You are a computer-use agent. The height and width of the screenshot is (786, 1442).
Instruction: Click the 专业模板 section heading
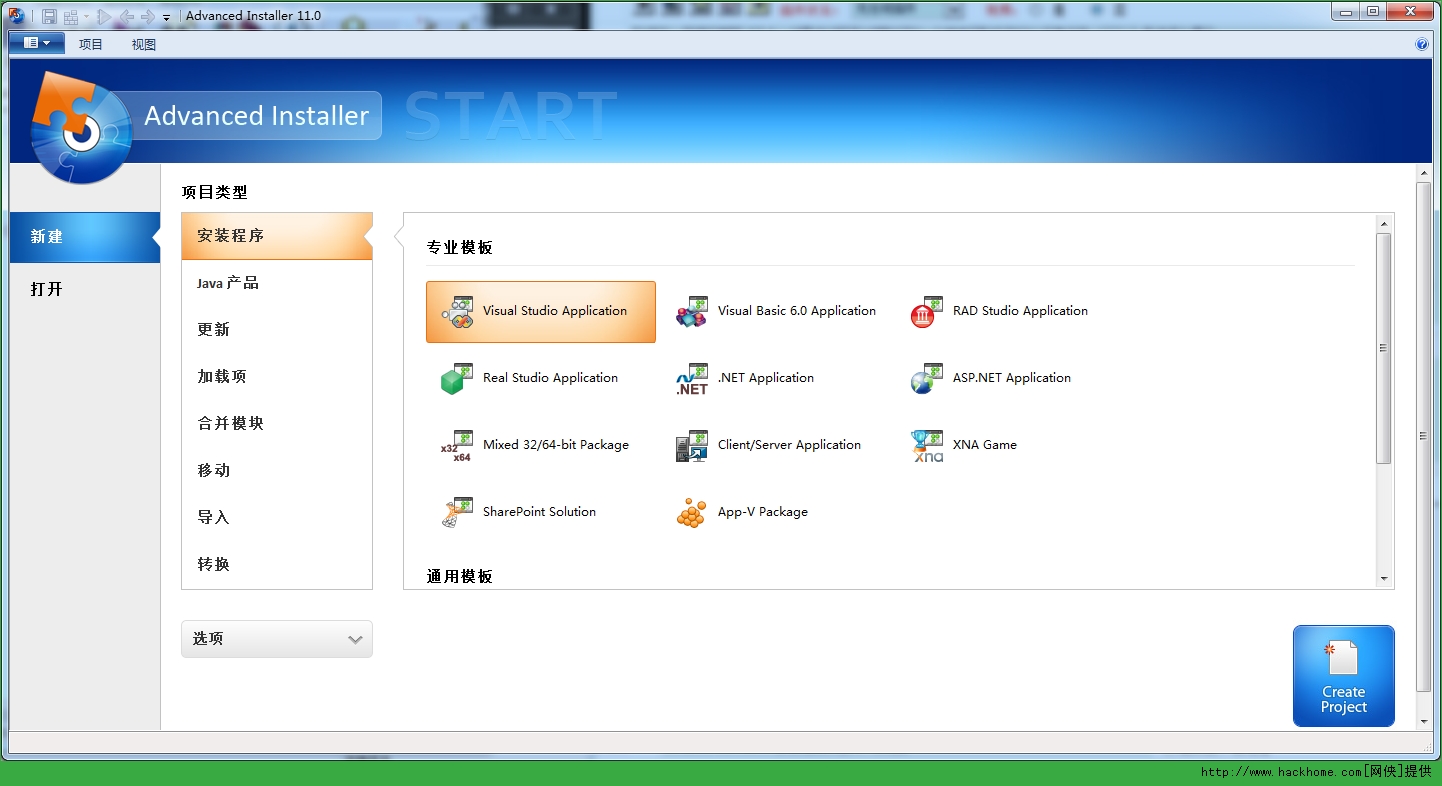[460, 247]
